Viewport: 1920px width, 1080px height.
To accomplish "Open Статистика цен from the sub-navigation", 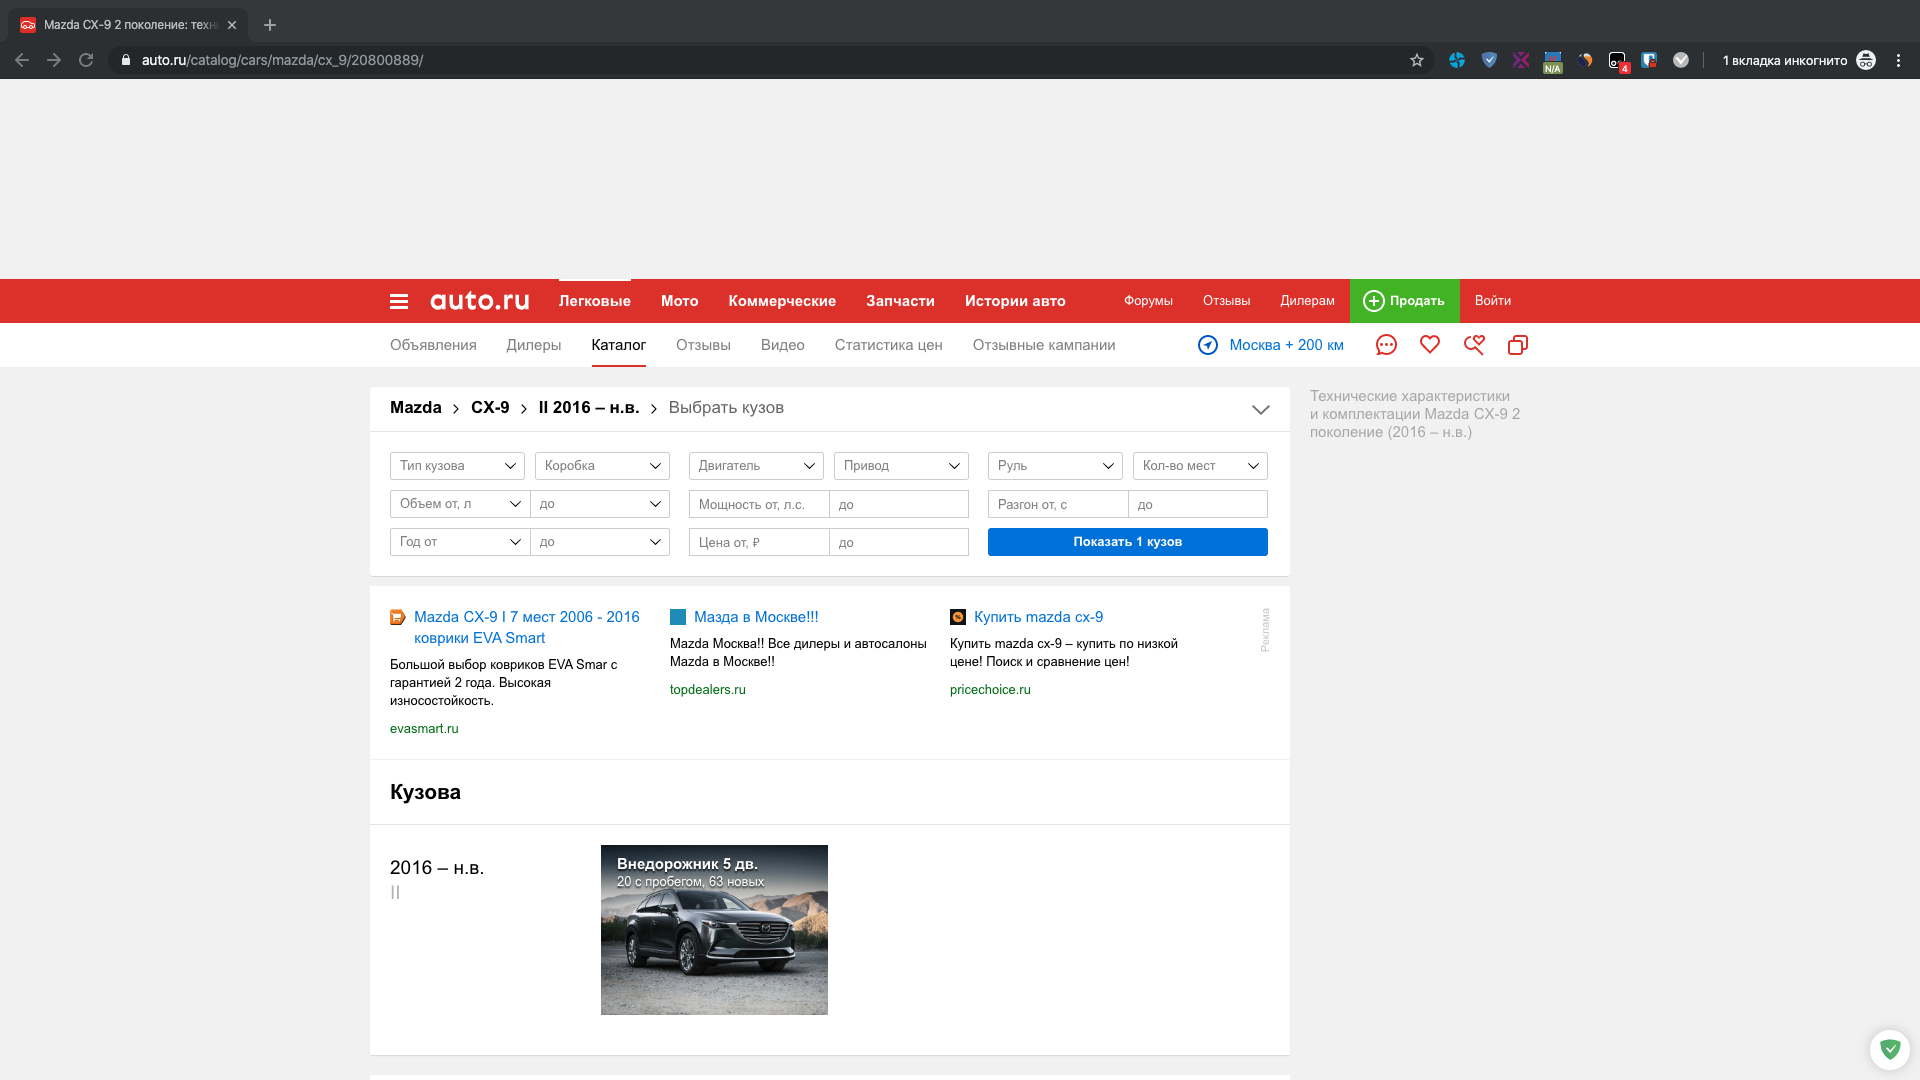I will pyautogui.click(x=888, y=345).
